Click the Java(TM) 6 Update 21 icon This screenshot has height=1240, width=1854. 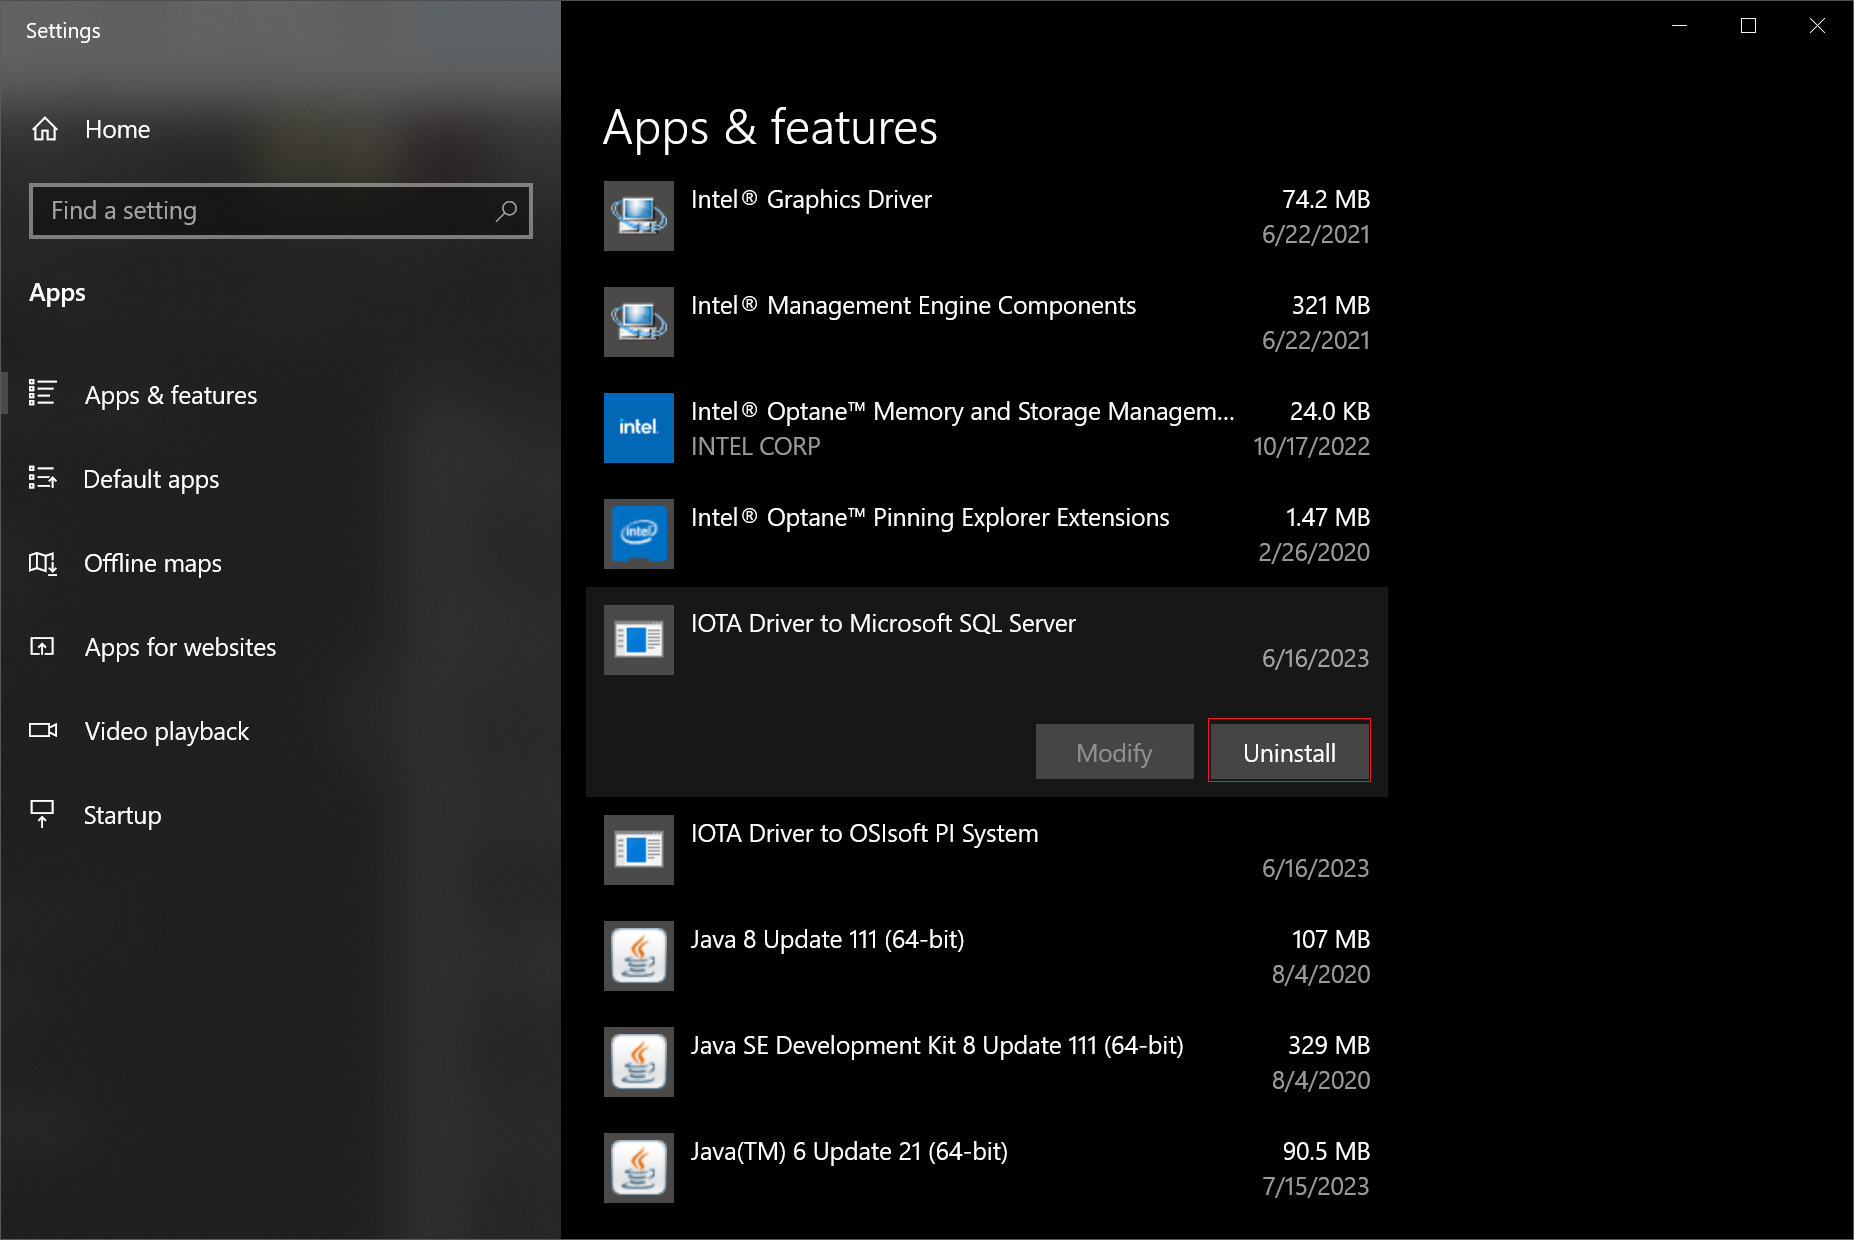pos(639,1168)
